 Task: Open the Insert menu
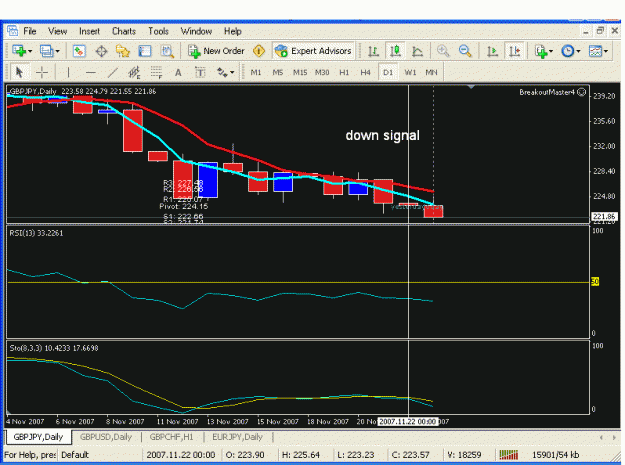(x=89, y=31)
